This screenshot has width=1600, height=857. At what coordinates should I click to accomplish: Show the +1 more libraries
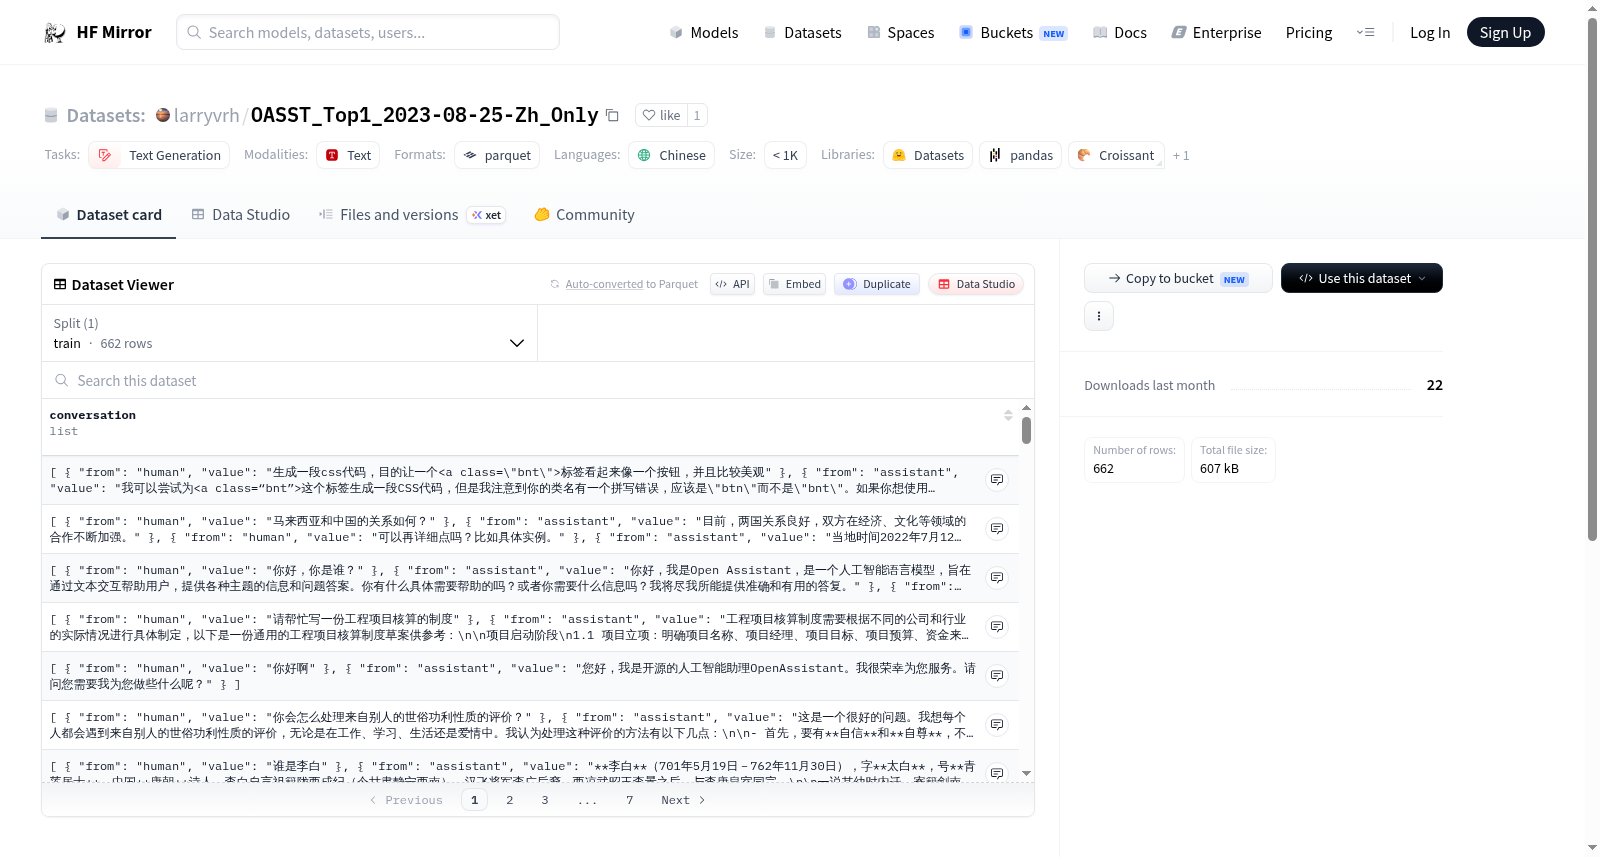click(x=1181, y=156)
